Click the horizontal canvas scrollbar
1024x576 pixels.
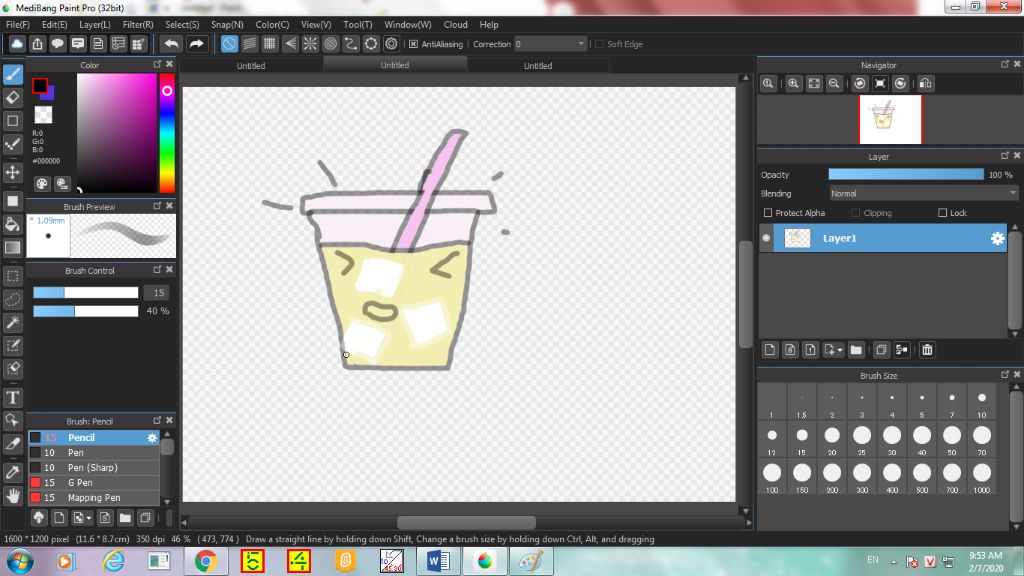point(466,522)
